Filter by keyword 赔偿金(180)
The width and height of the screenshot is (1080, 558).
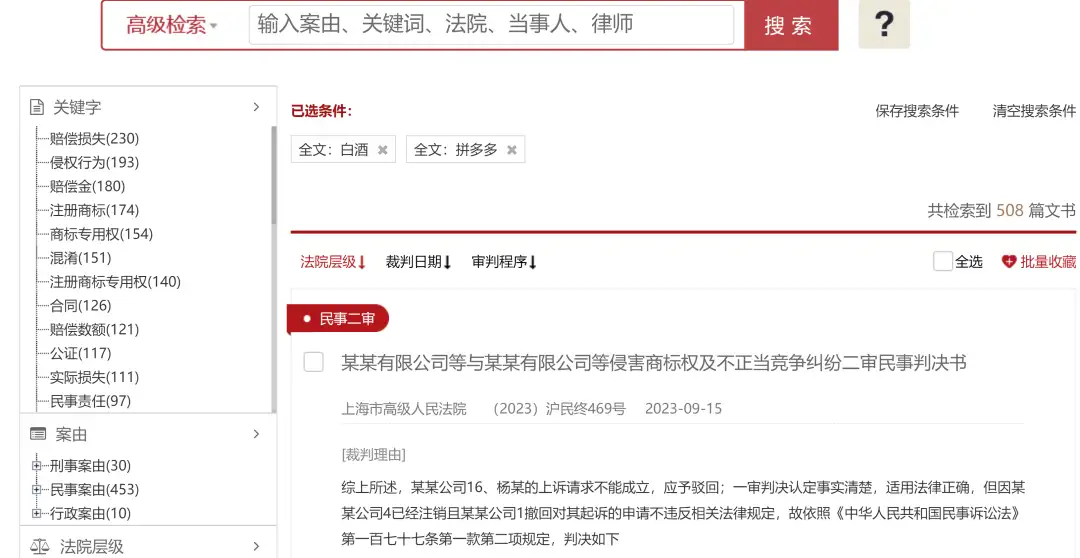[87, 186]
